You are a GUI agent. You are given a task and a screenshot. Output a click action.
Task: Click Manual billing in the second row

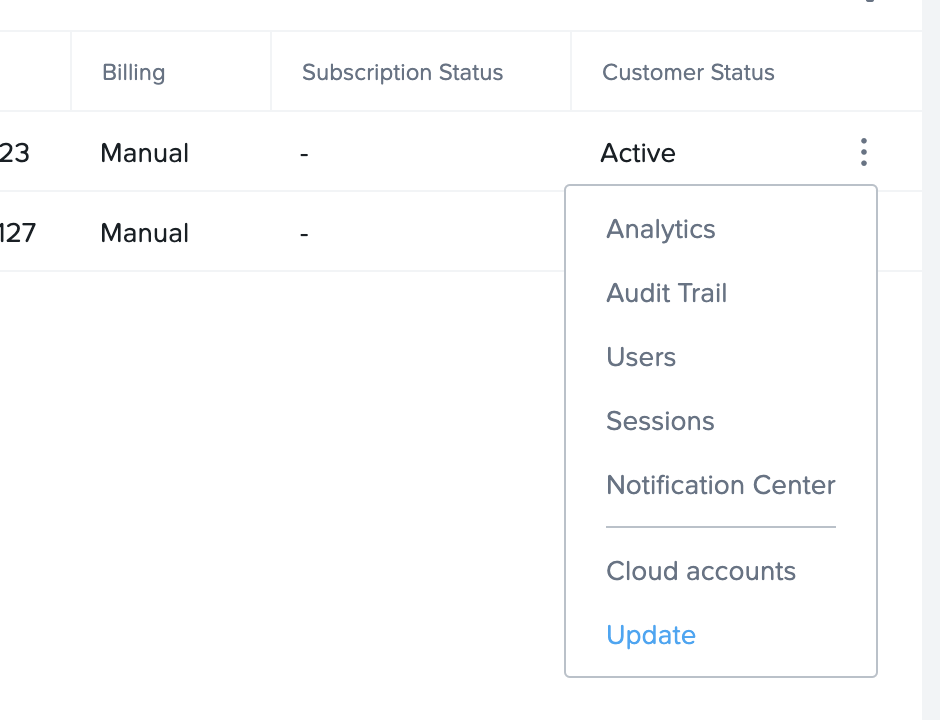tap(144, 233)
